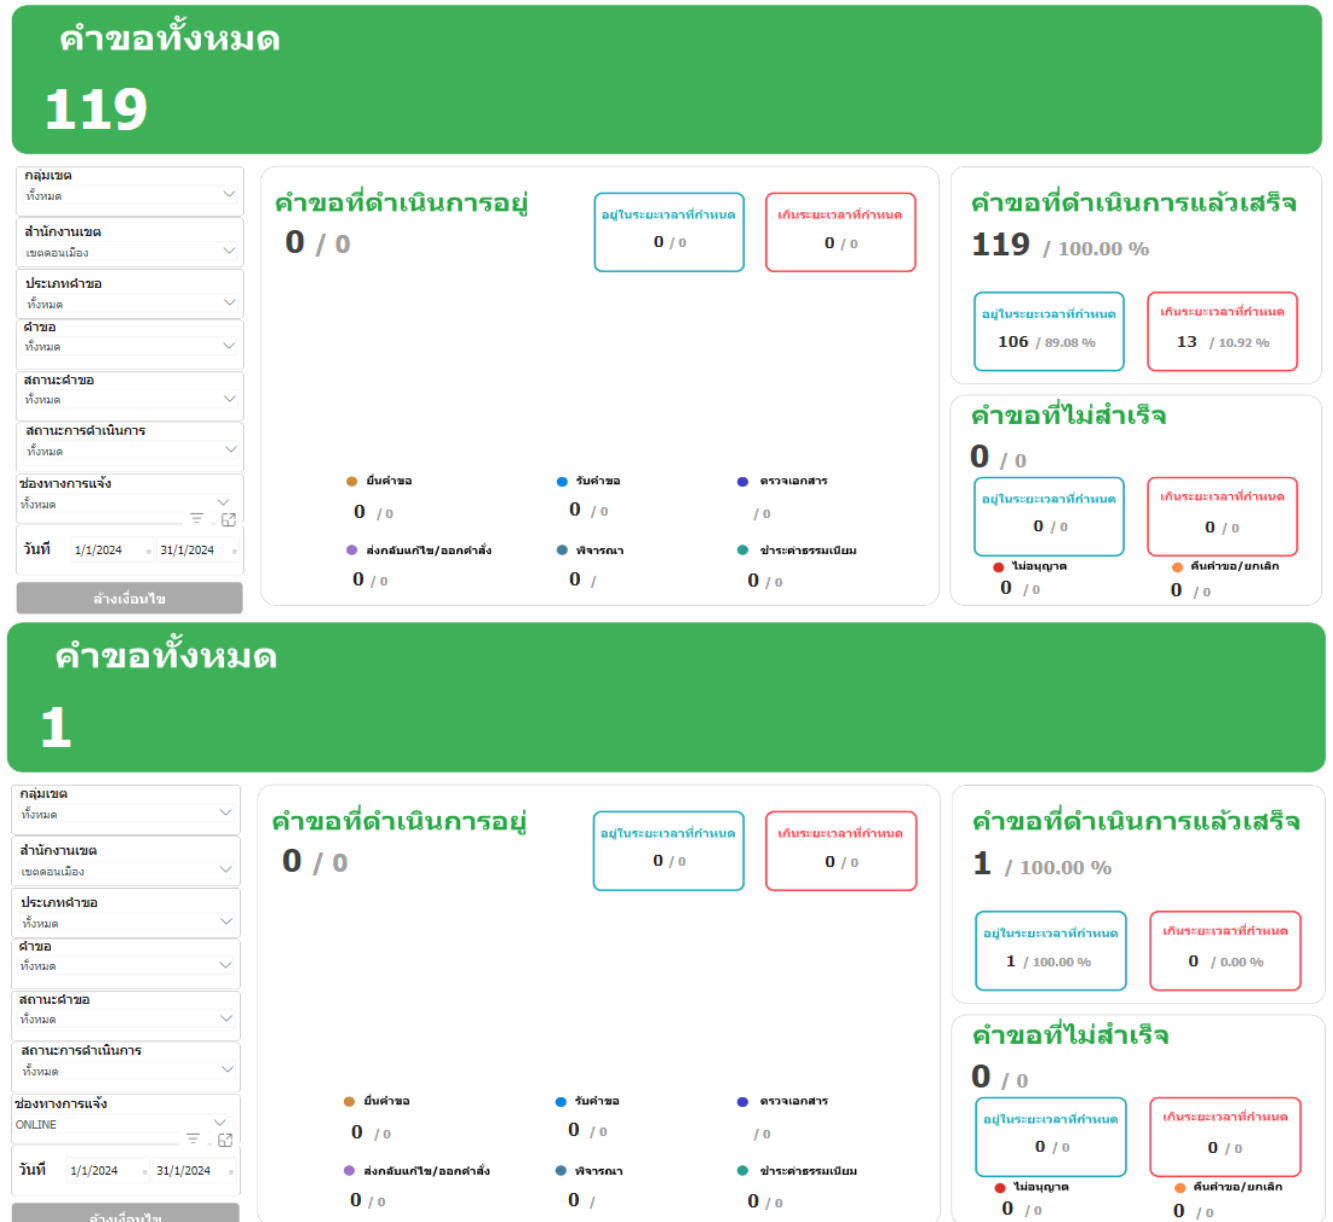The image size is (1333, 1222).
Task: Select the card showing 106 / 89.08 %
Action: tap(1049, 331)
